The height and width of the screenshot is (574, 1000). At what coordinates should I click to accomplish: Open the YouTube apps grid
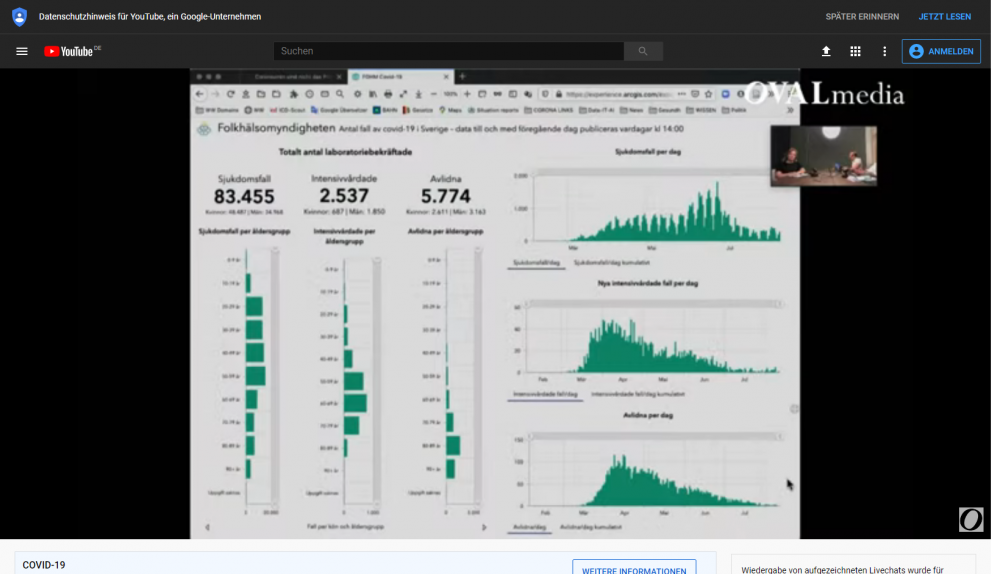855,51
